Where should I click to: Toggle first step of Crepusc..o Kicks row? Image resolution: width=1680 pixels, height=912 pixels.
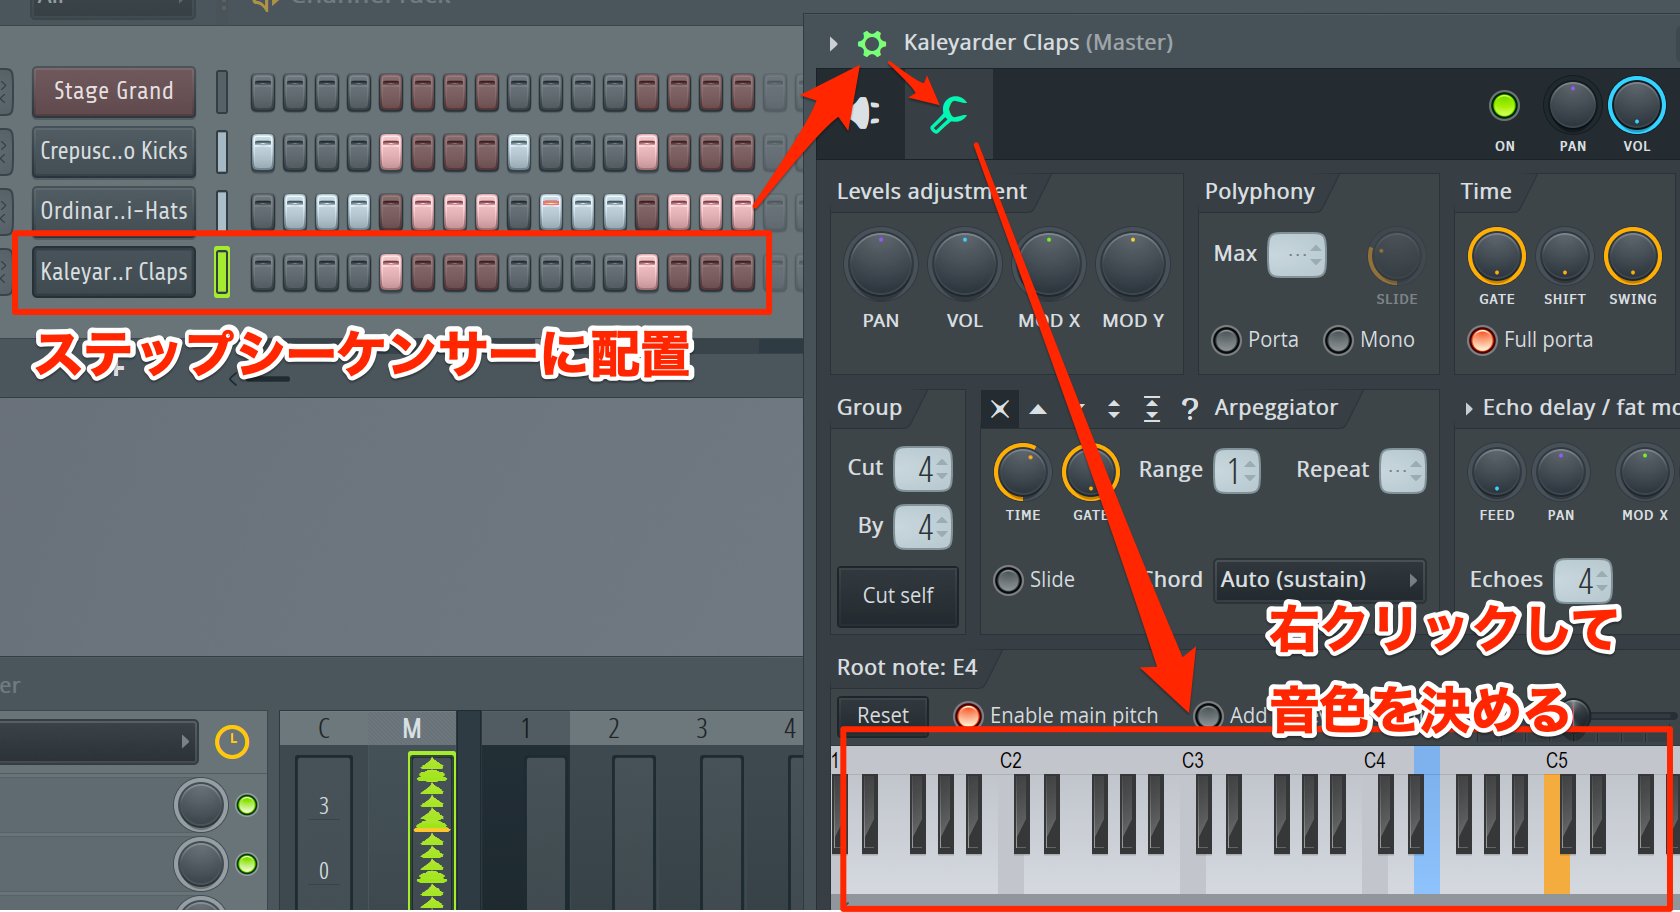coord(263,152)
